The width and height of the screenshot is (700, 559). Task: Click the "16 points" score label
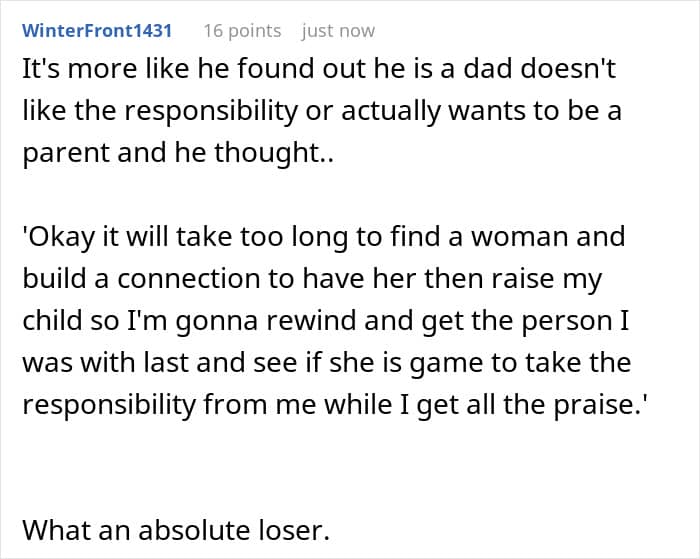pyautogui.click(x=242, y=31)
